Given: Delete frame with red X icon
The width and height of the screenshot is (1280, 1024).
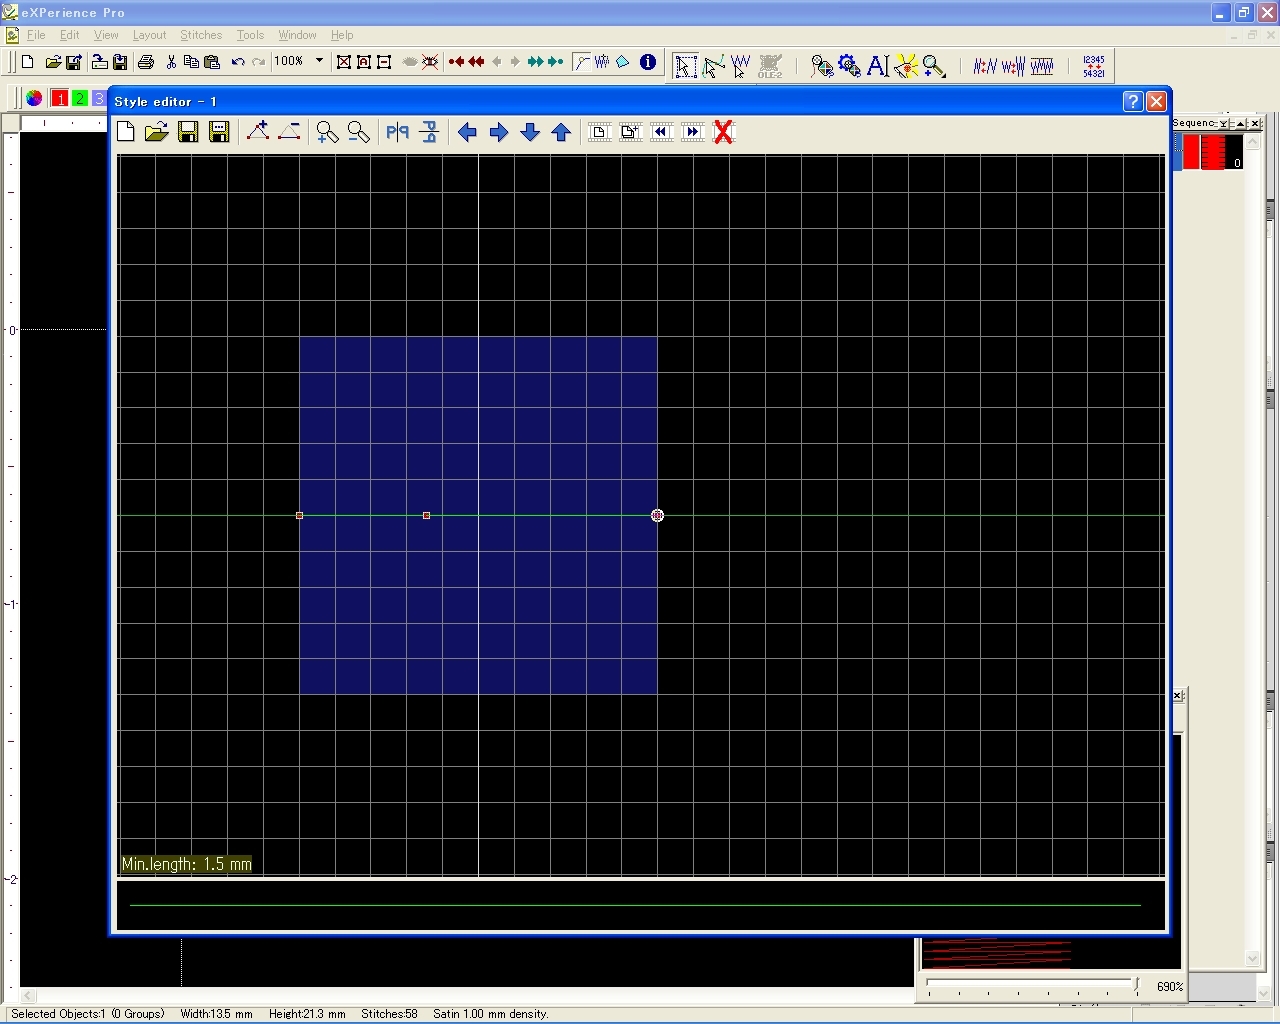Looking at the screenshot, I should [x=724, y=132].
